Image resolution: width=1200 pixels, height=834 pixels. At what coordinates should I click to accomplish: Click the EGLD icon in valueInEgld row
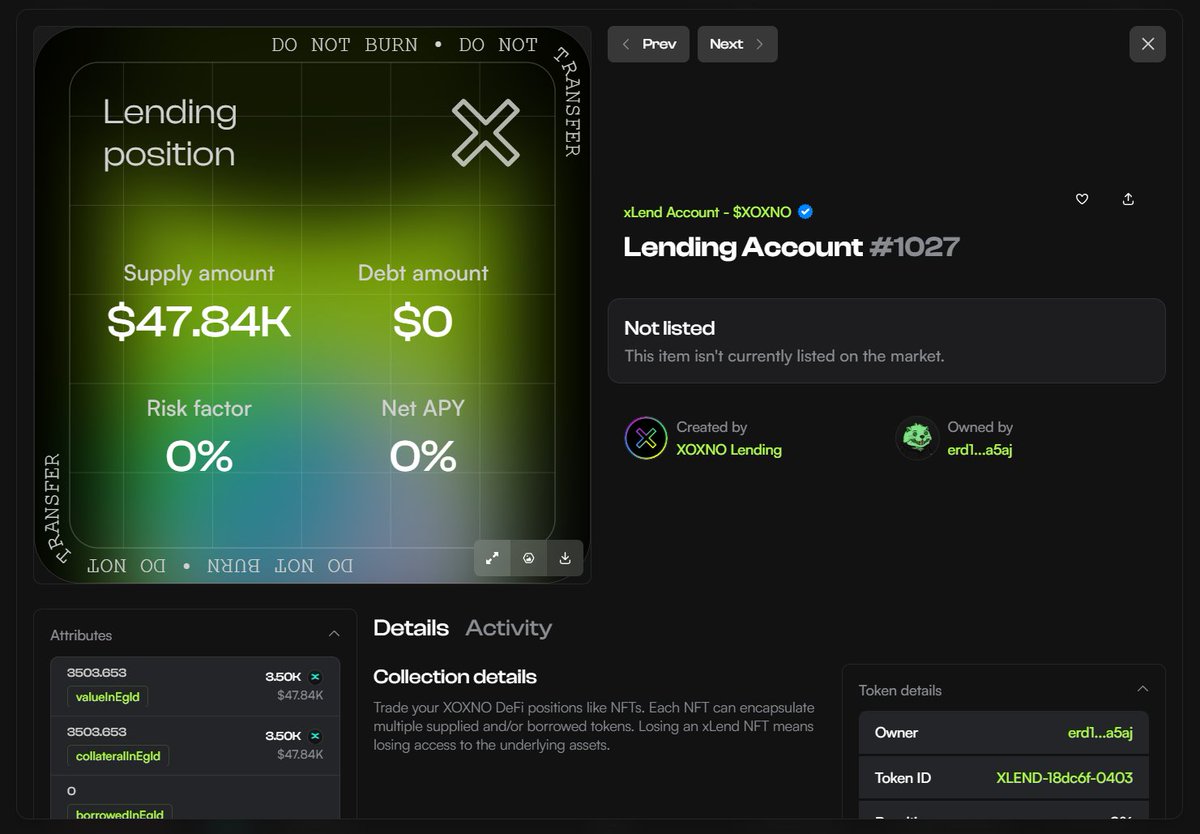pos(315,677)
